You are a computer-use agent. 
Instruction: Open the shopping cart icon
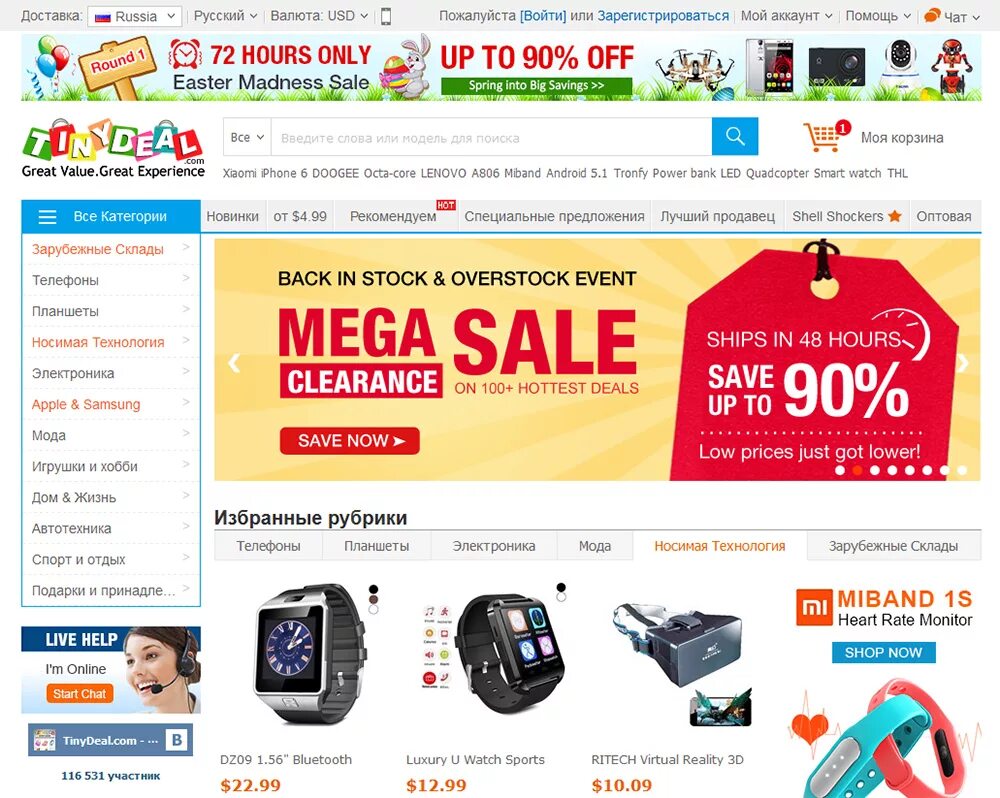823,137
